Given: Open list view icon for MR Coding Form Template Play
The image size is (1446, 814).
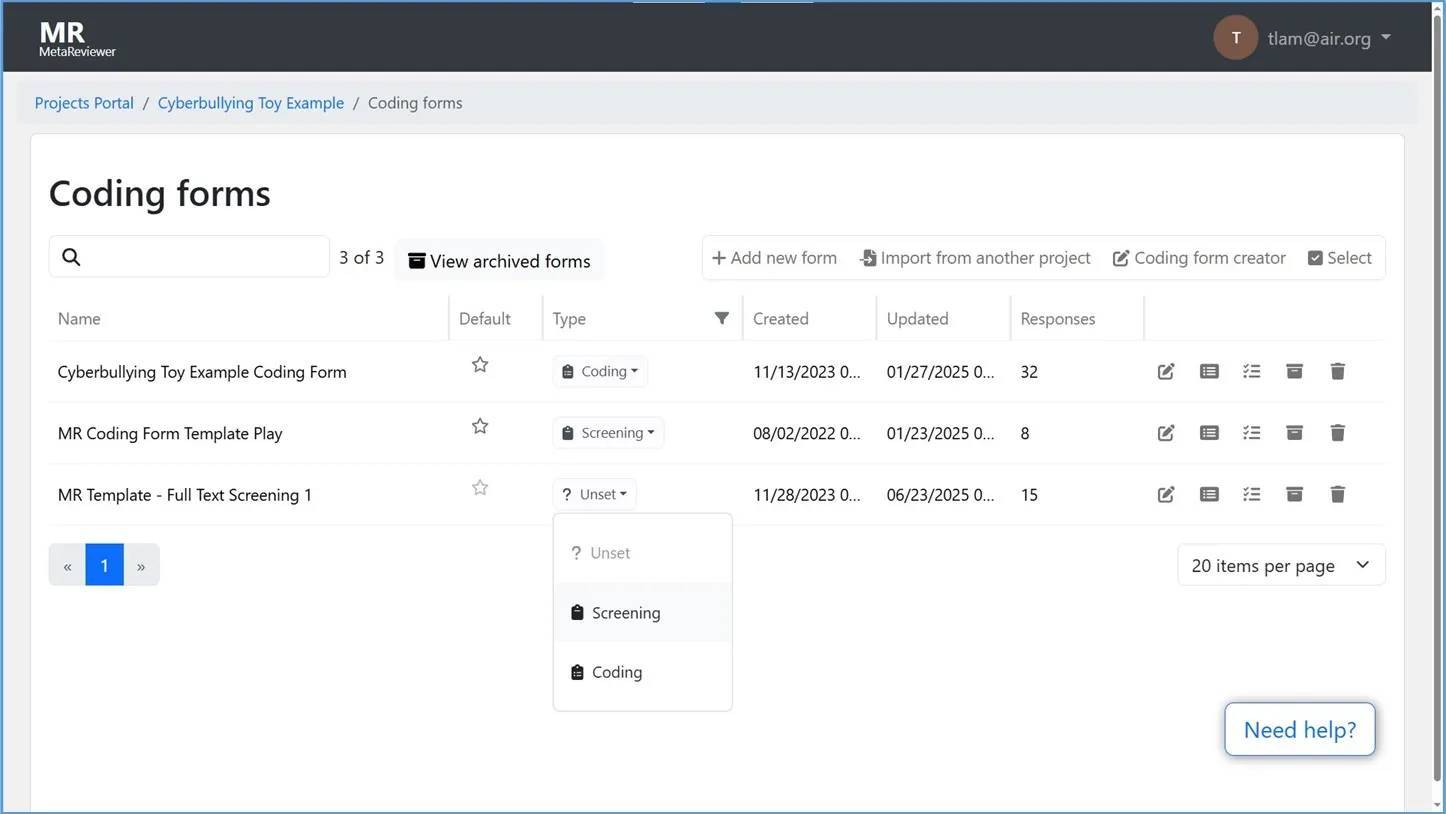Looking at the screenshot, I should tap(1209, 433).
